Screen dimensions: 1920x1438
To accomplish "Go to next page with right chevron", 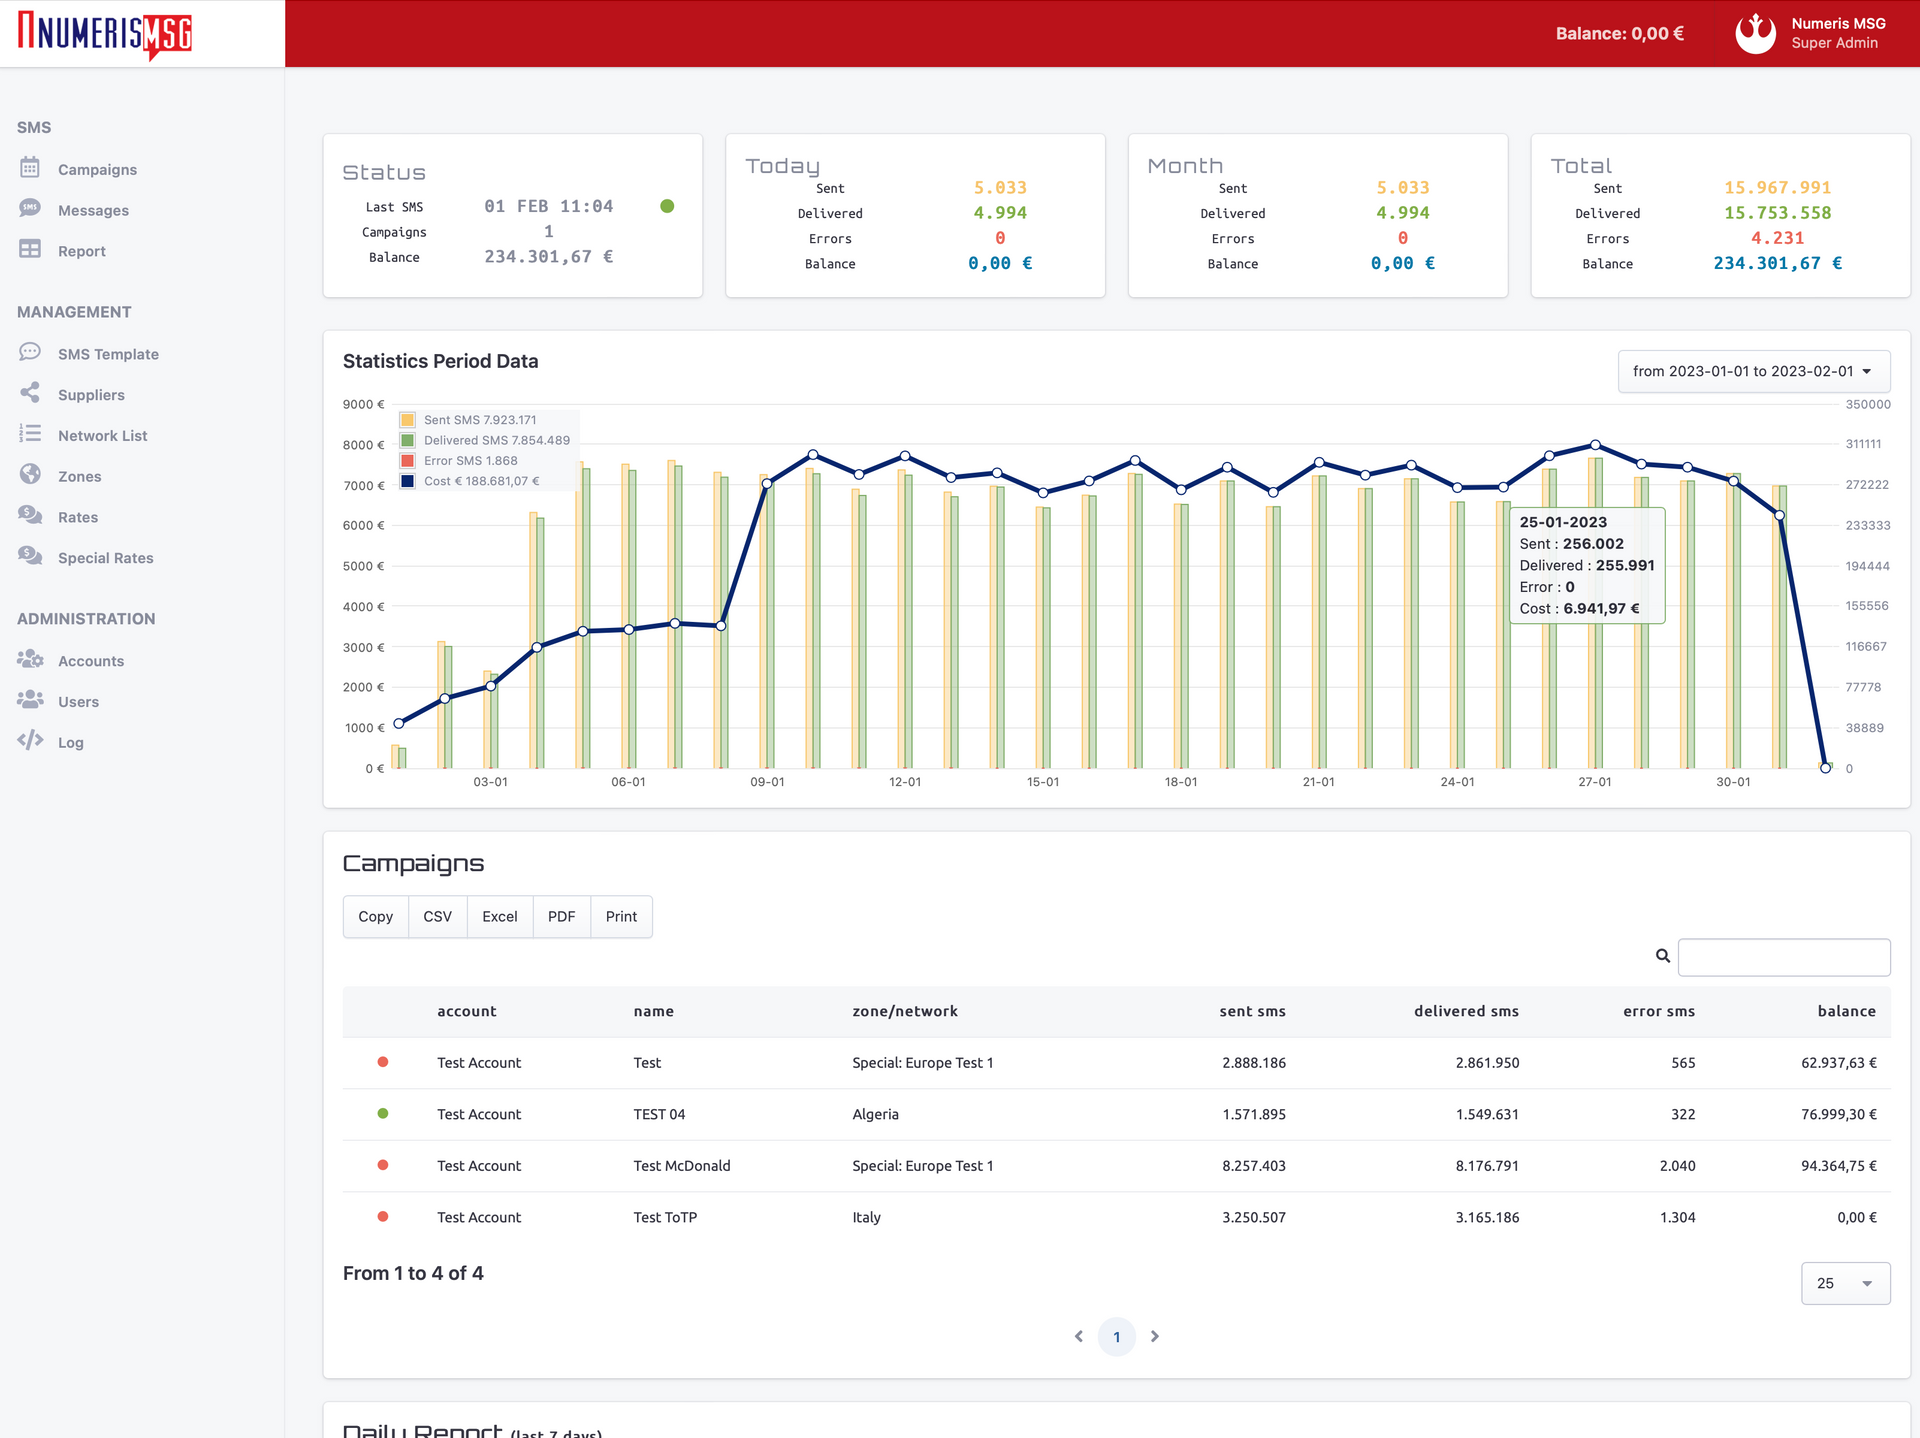I will pyautogui.click(x=1155, y=1336).
